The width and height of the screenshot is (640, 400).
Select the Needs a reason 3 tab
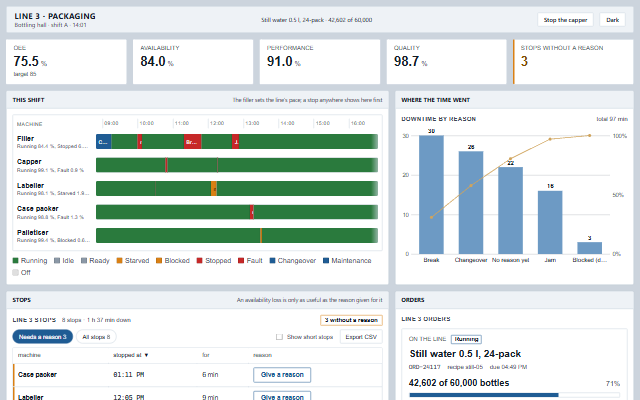point(42,337)
